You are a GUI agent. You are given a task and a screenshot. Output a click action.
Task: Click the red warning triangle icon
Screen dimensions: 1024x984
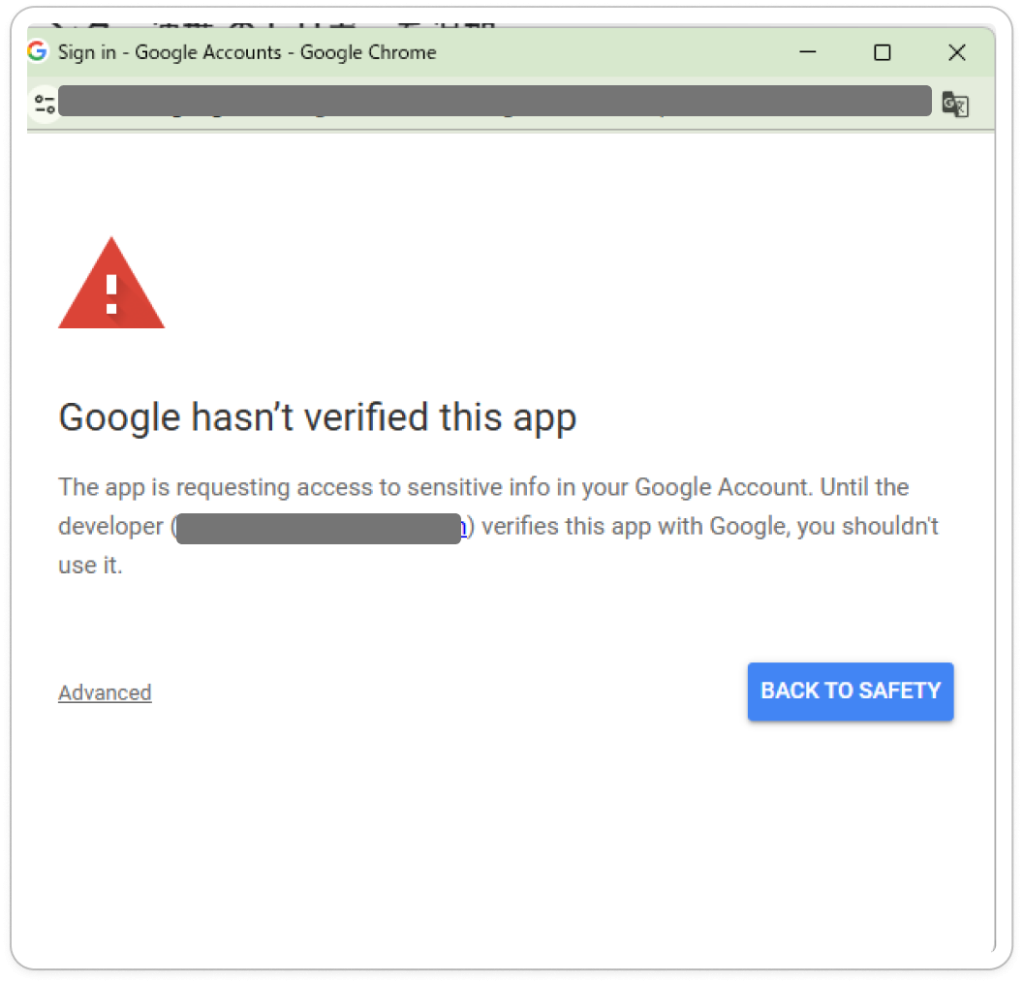(x=111, y=285)
